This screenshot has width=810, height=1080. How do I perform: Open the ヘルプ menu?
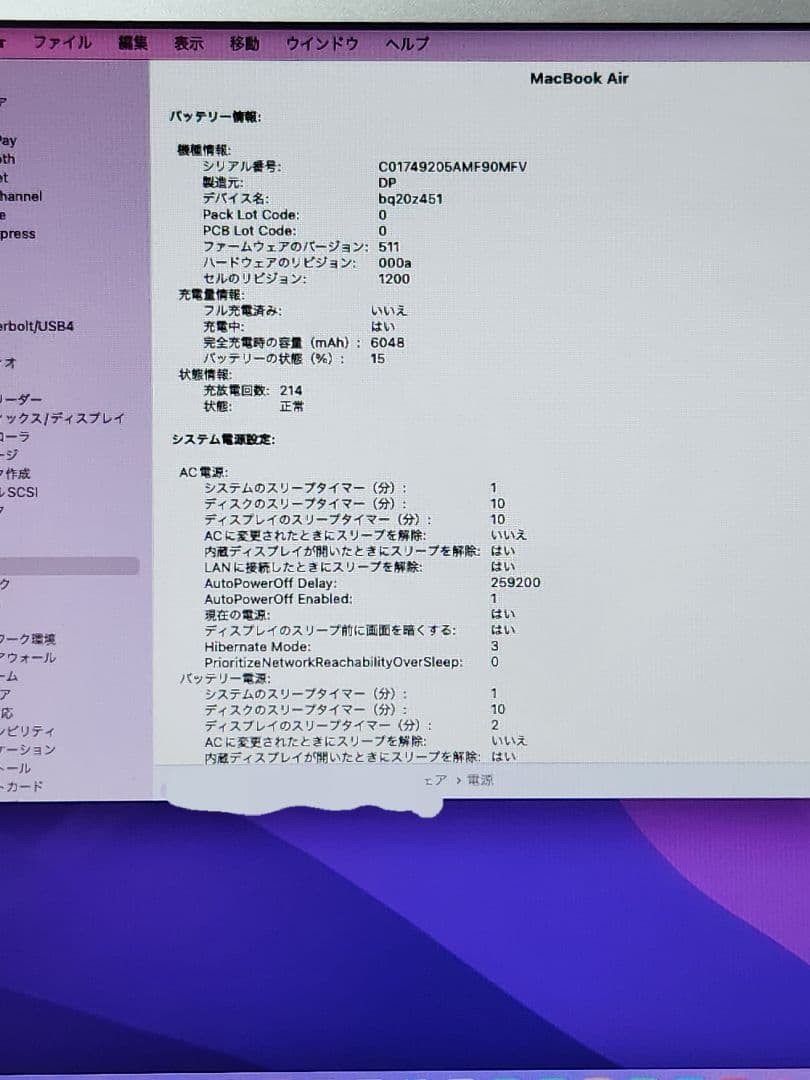tap(406, 45)
